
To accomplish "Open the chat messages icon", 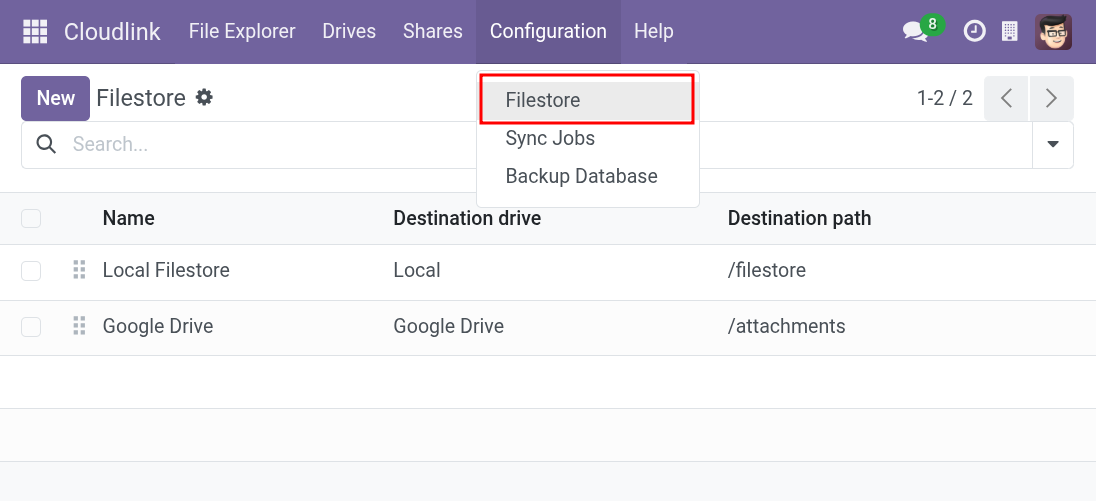I will click(x=916, y=32).
